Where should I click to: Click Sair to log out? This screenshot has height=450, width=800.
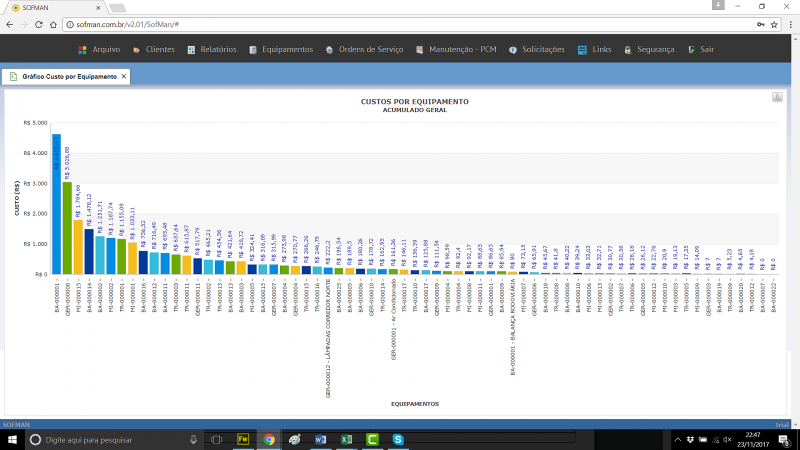(707, 49)
